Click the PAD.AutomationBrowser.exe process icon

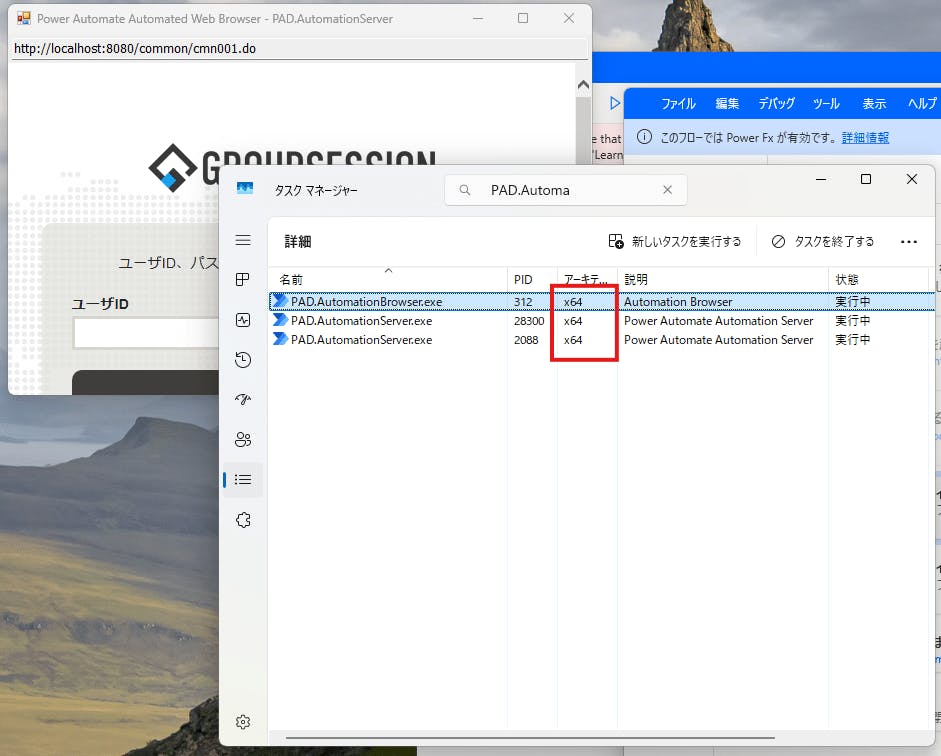click(280, 301)
